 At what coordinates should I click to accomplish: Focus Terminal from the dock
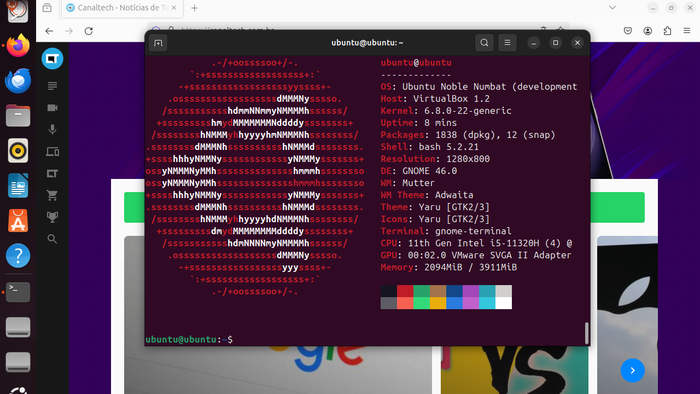pos(18,292)
